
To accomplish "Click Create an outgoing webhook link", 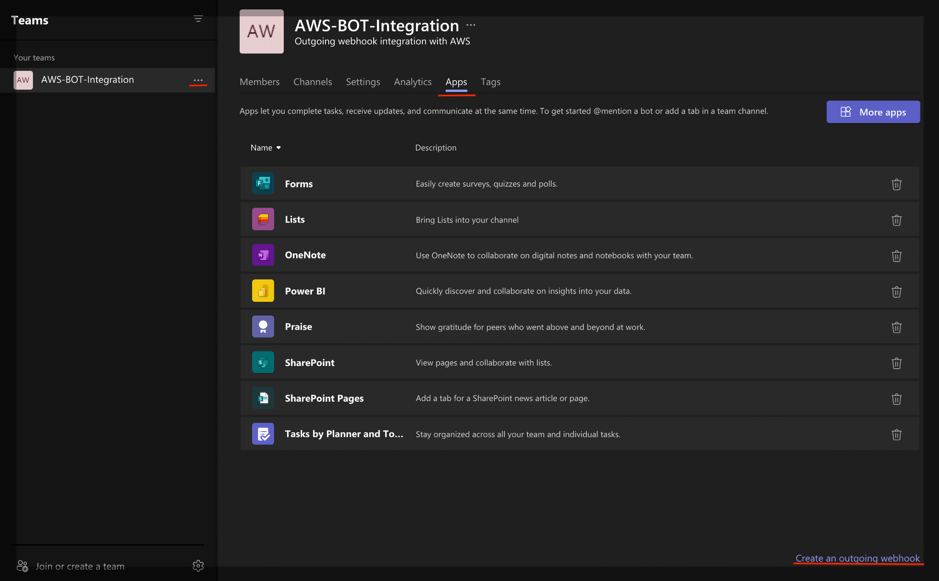I will (x=857, y=558).
